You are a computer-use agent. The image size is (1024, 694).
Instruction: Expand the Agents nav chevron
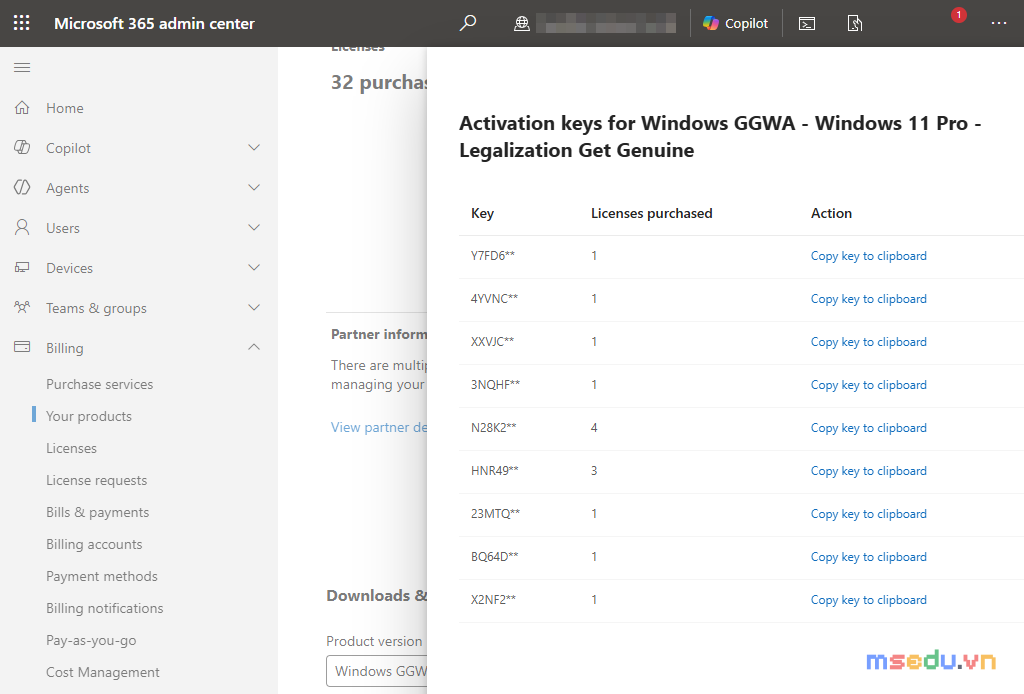pyautogui.click(x=254, y=187)
